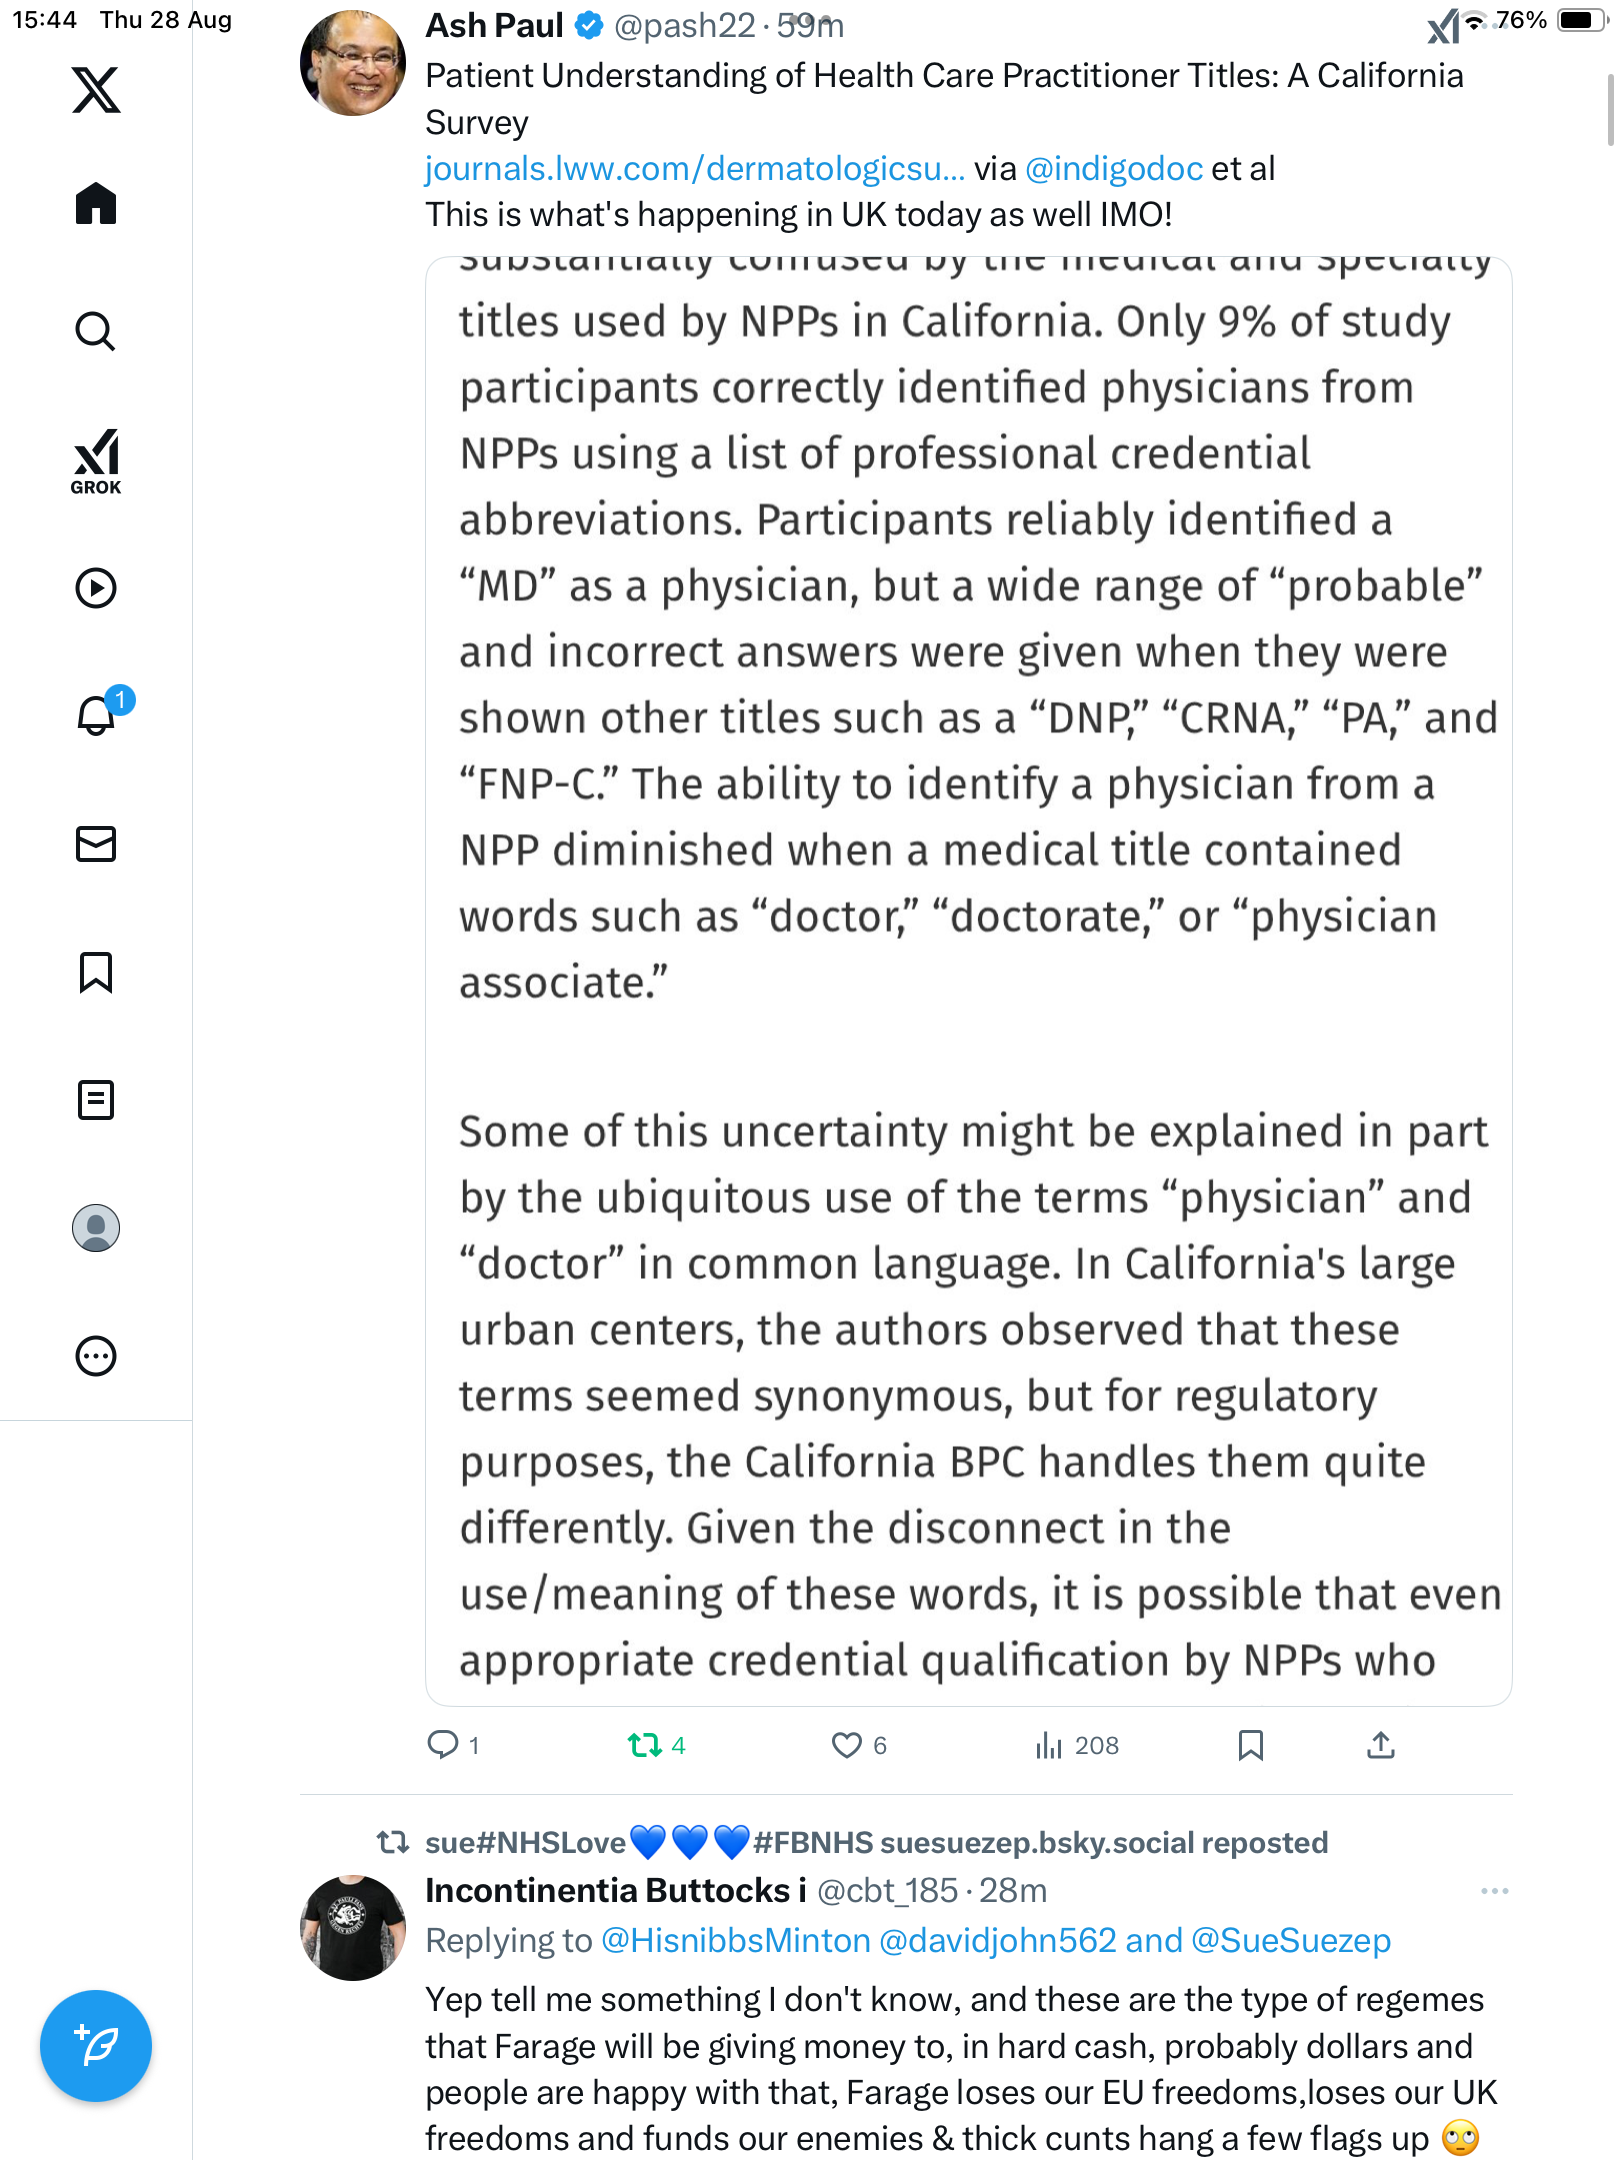The width and height of the screenshot is (1620, 2160).
Task: Open the @indigodoc mention link
Action: [1114, 169]
